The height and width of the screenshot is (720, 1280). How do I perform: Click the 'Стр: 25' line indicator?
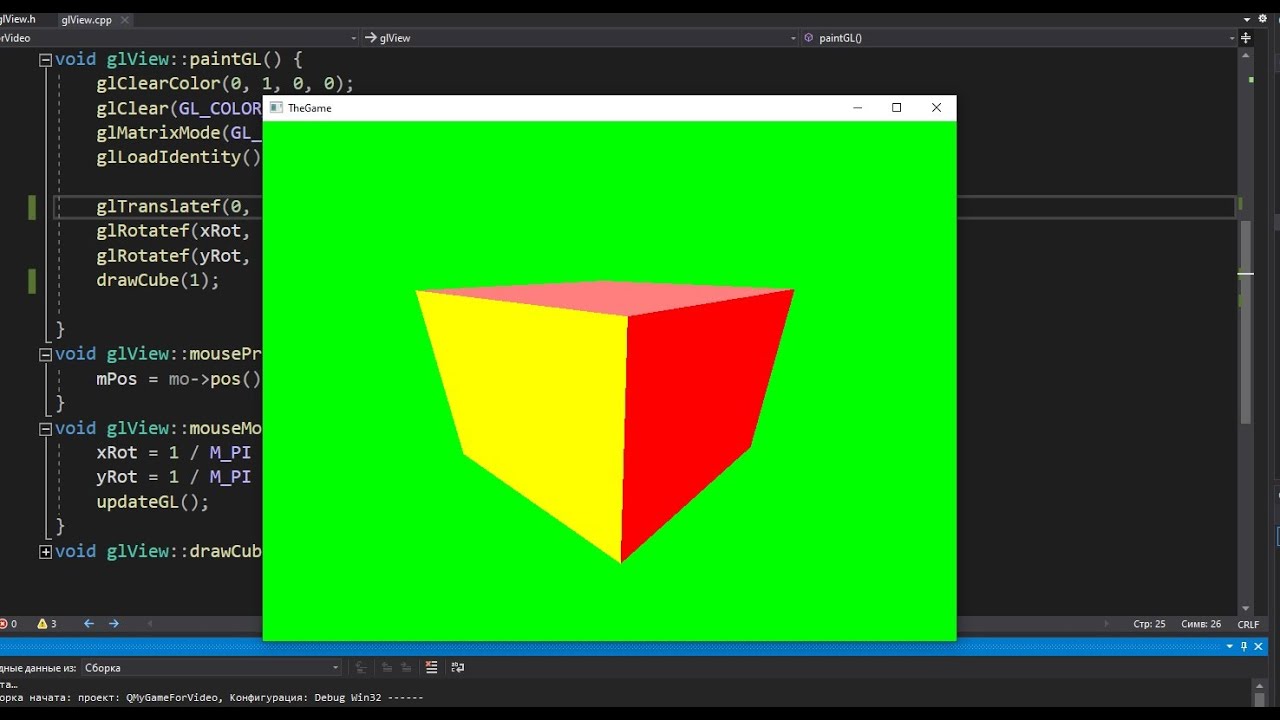click(x=1149, y=624)
